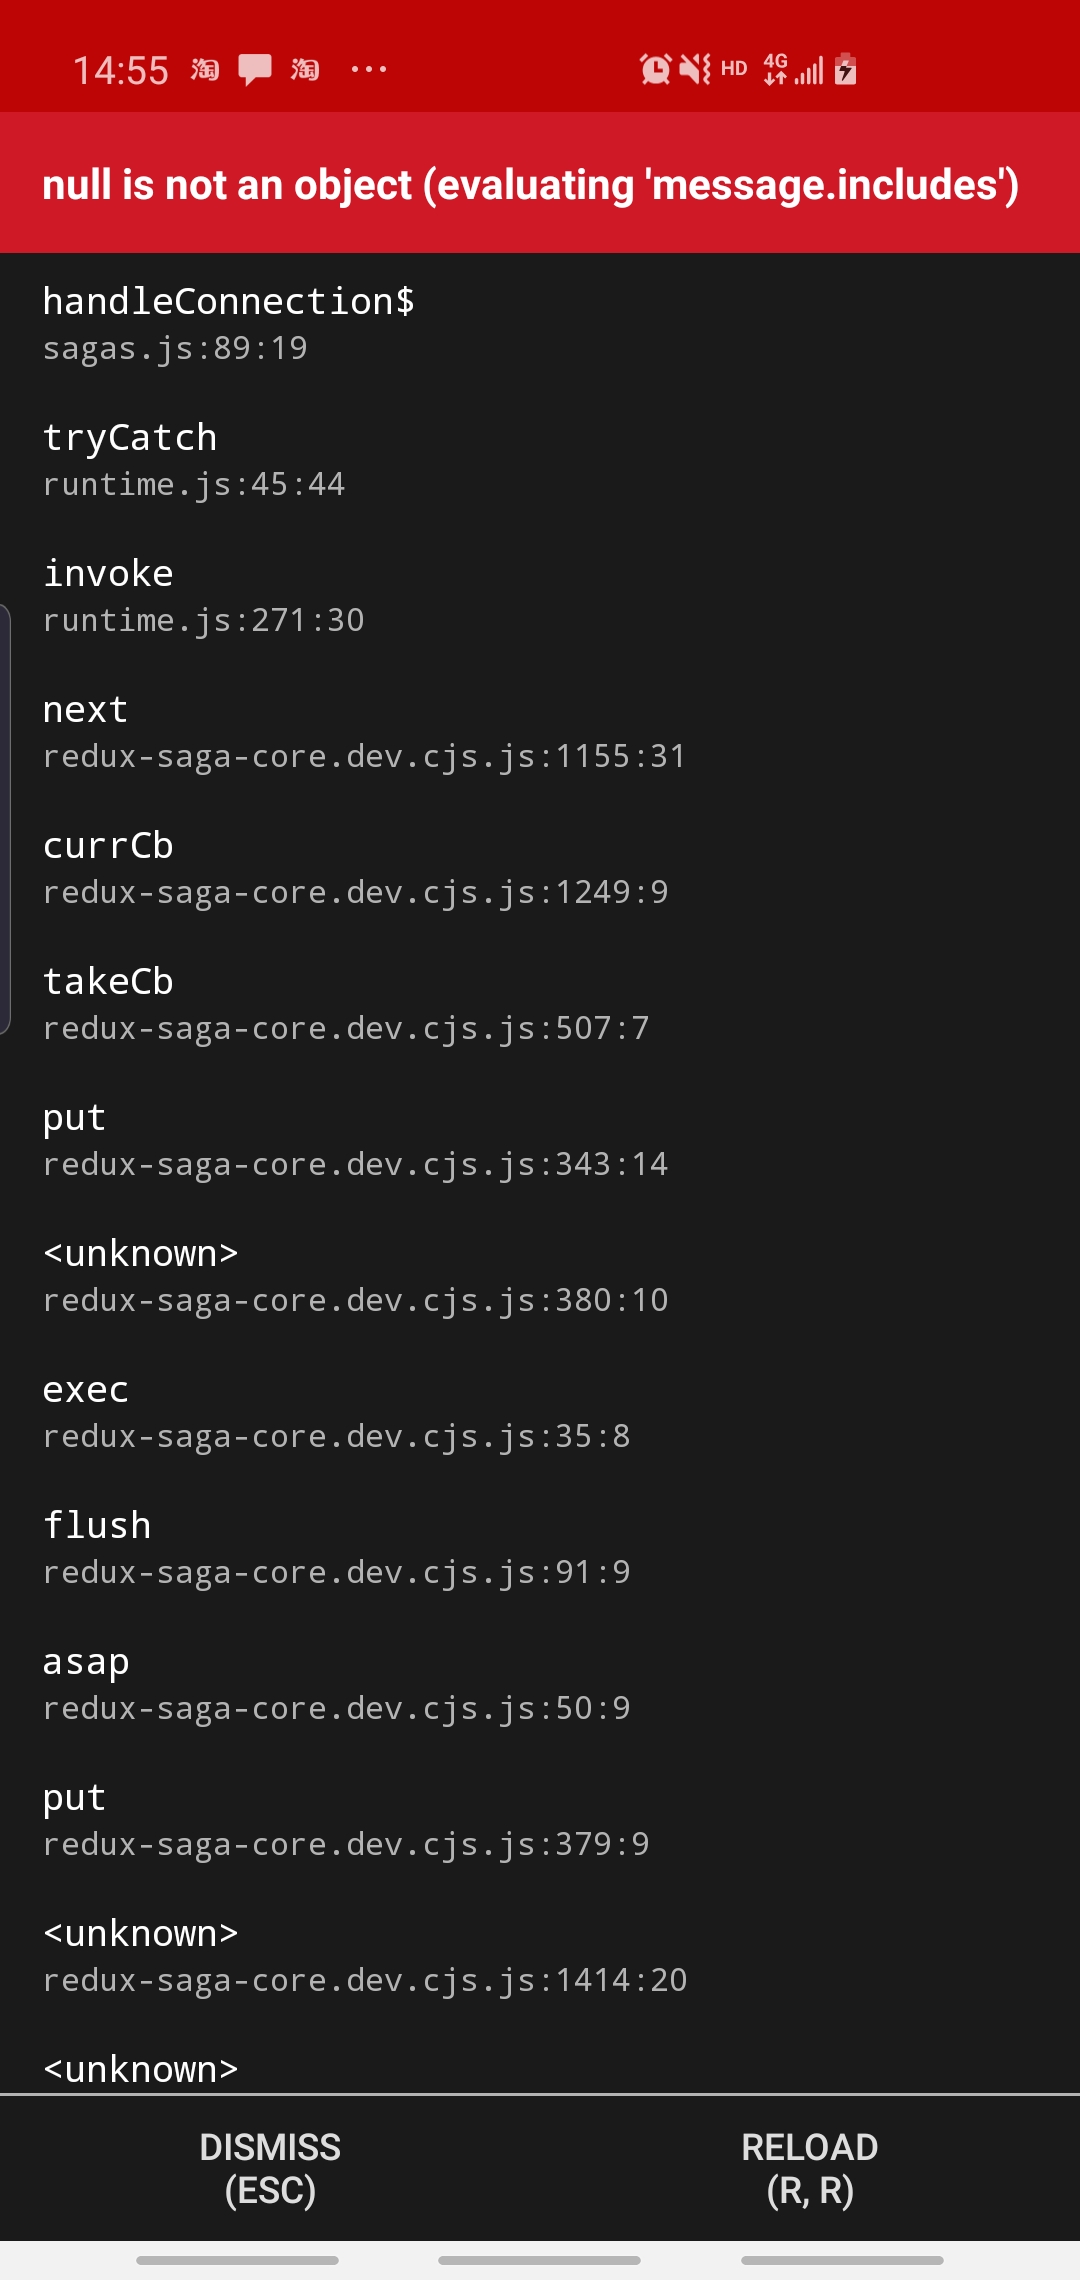Tap the muted sound status icon
1080x2280 pixels.
coord(695,69)
